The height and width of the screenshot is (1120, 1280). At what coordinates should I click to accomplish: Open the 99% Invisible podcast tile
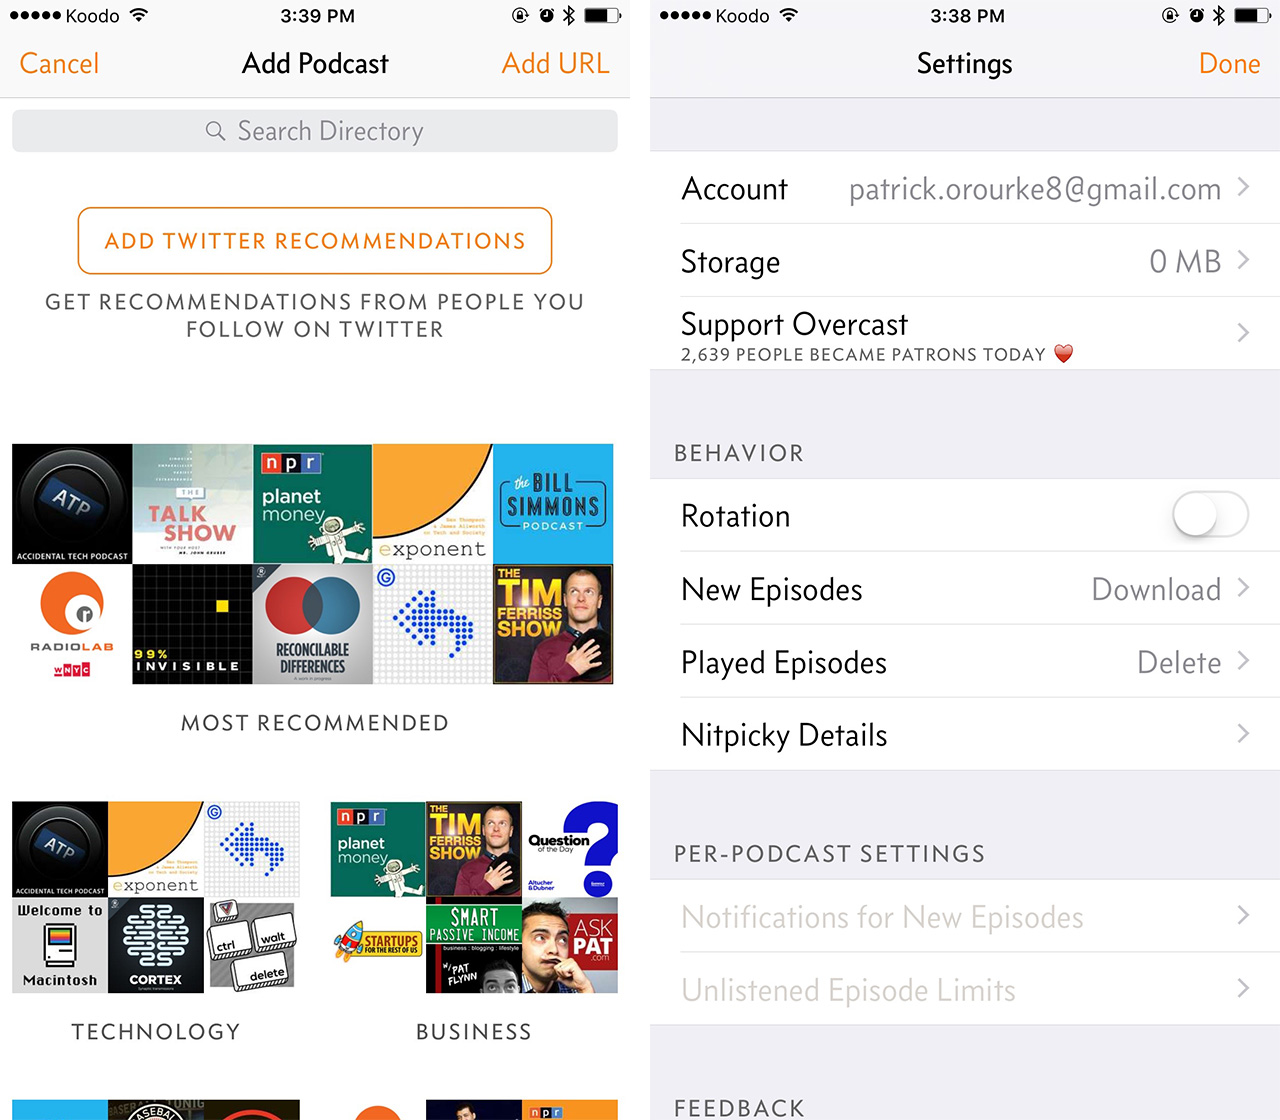[192, 624]
